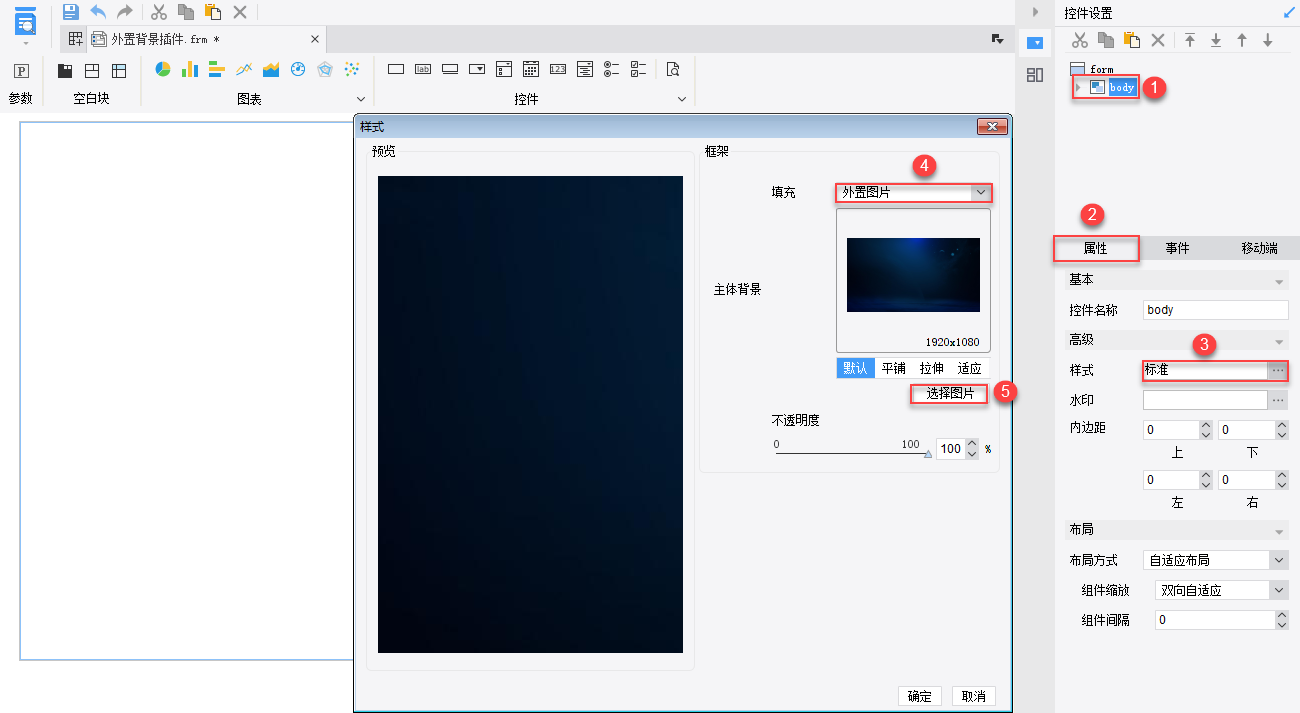Add a number input widget
Image resolution: width=1300 pixels, height=713 pixels.
pyautogui.click(x=558, y=69)
